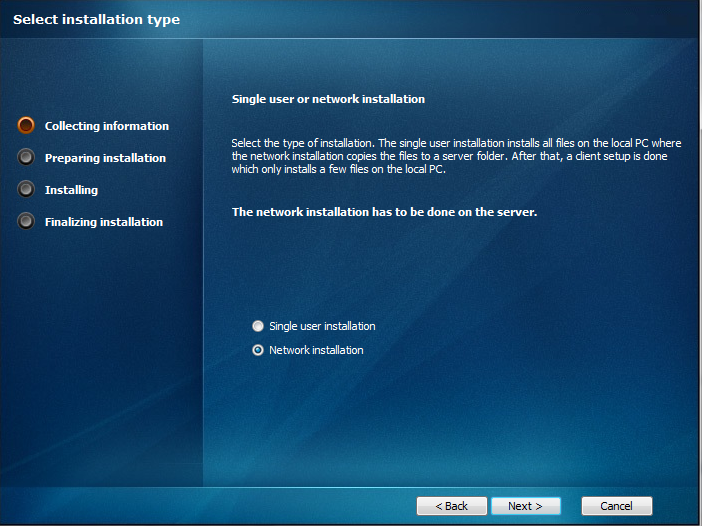Click the 'Finalizing installation' step label

point(104,222)
